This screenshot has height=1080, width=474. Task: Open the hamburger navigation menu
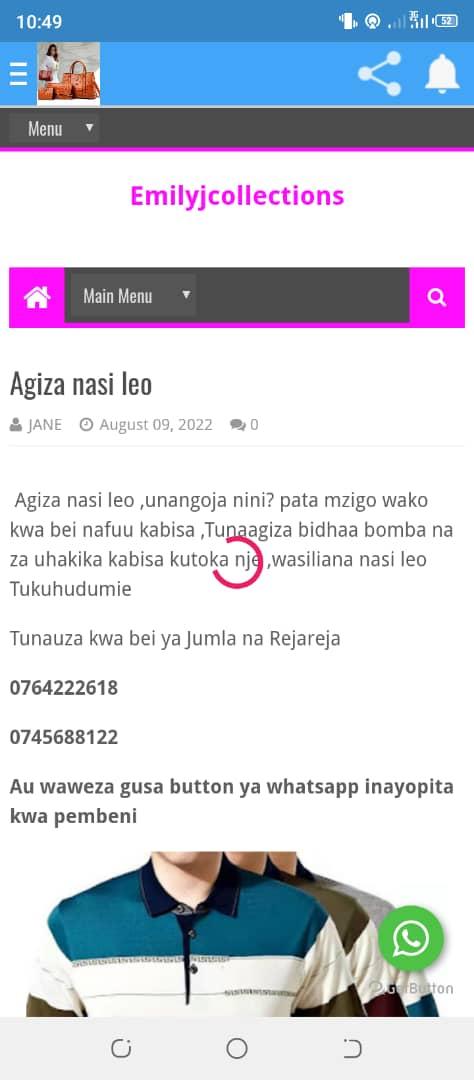coord(19,74)
